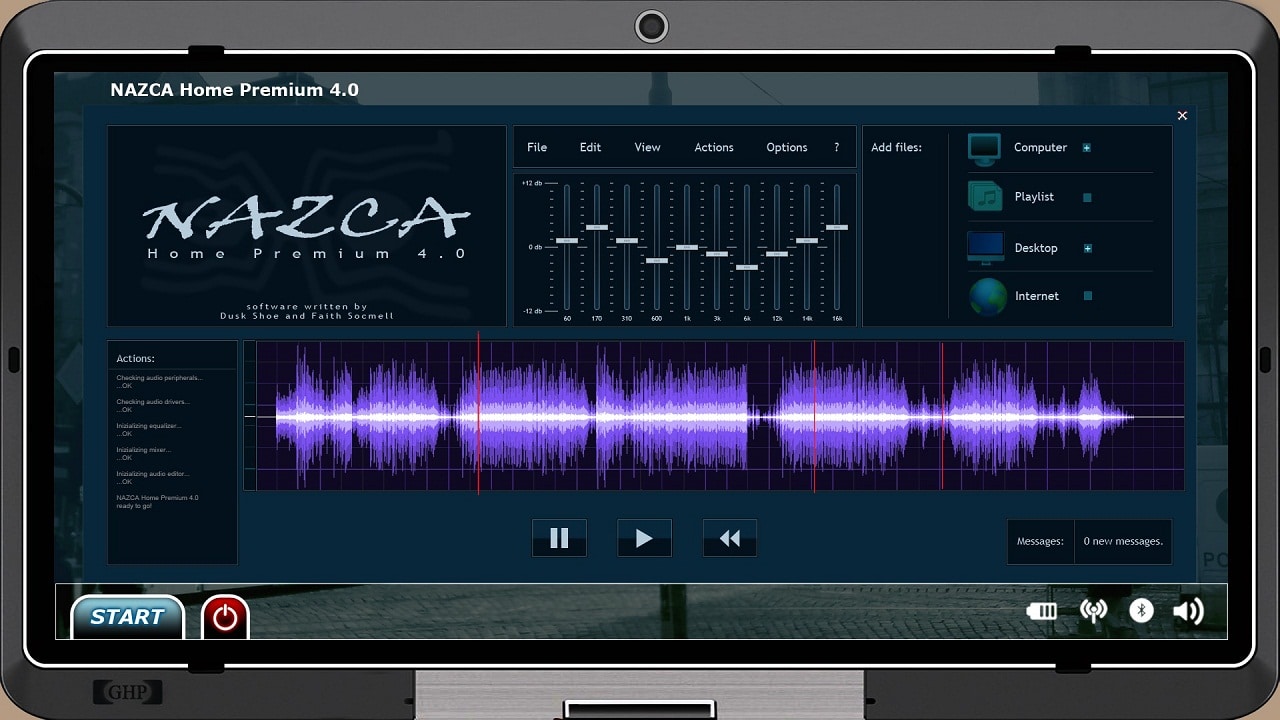Image resolution: width=1280 pixels, height=720 pixels.
Task: Open the Actions menu
Action: pyautogui.click(x=714, y=147)
